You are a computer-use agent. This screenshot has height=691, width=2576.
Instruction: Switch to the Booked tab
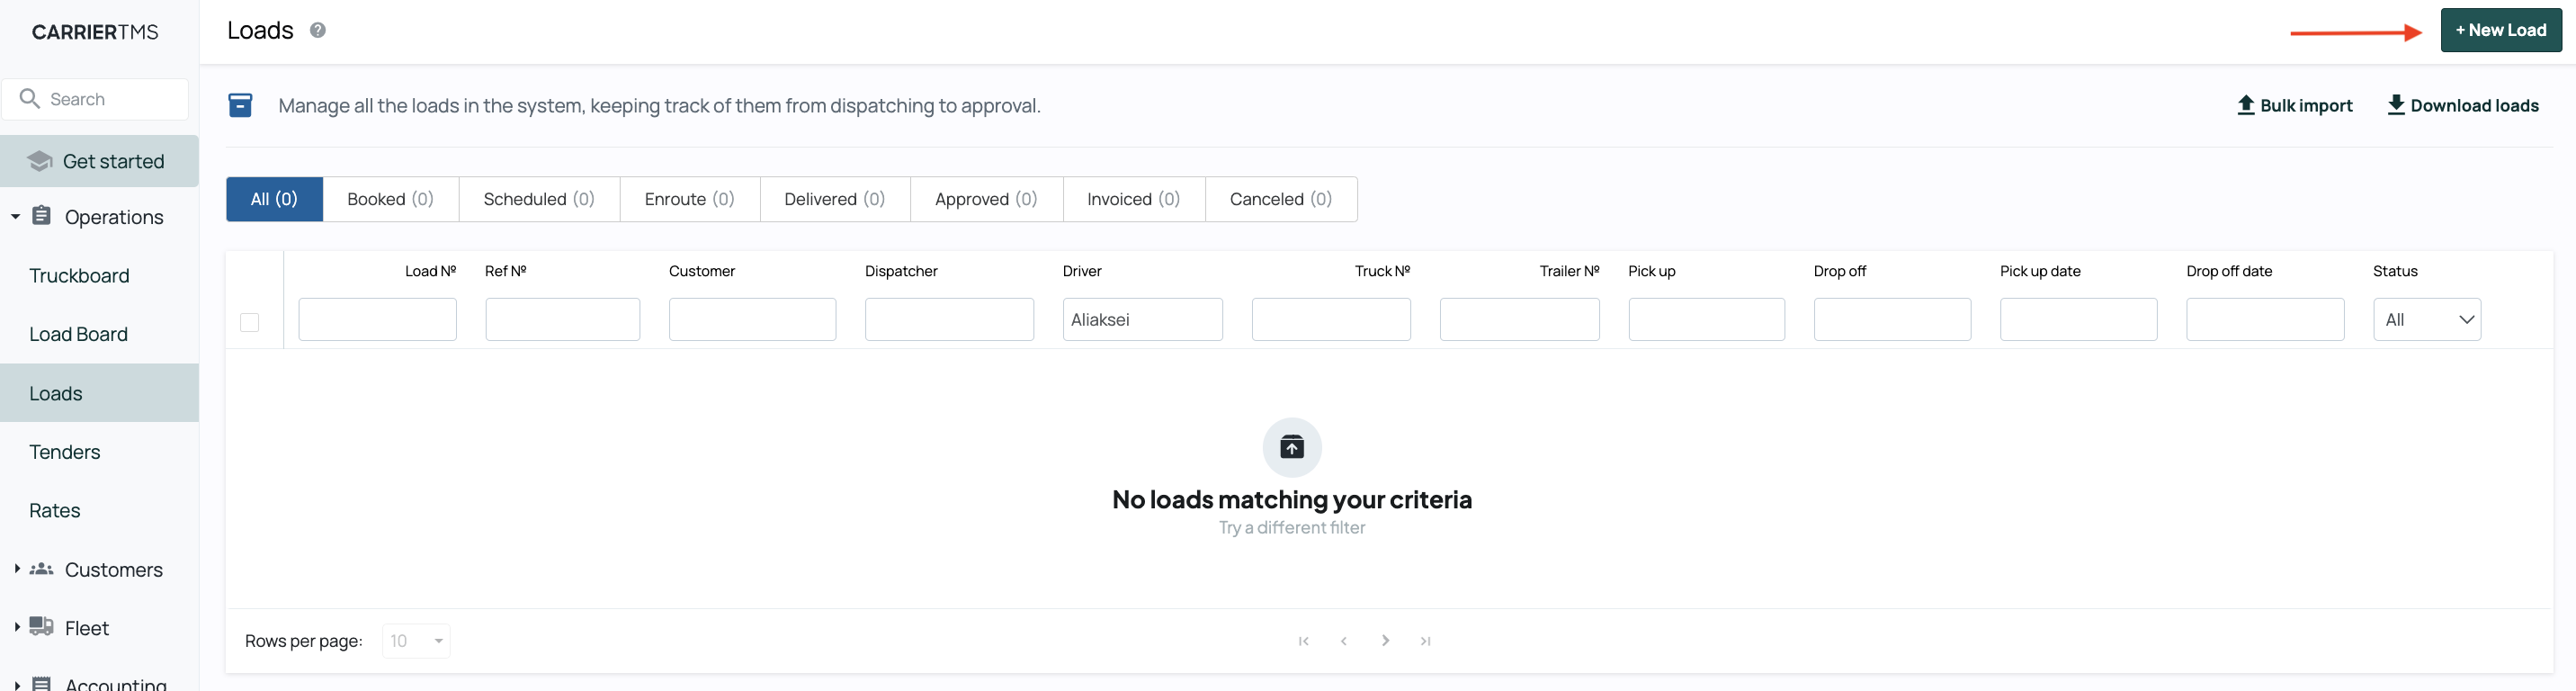[x=391, y=199]
